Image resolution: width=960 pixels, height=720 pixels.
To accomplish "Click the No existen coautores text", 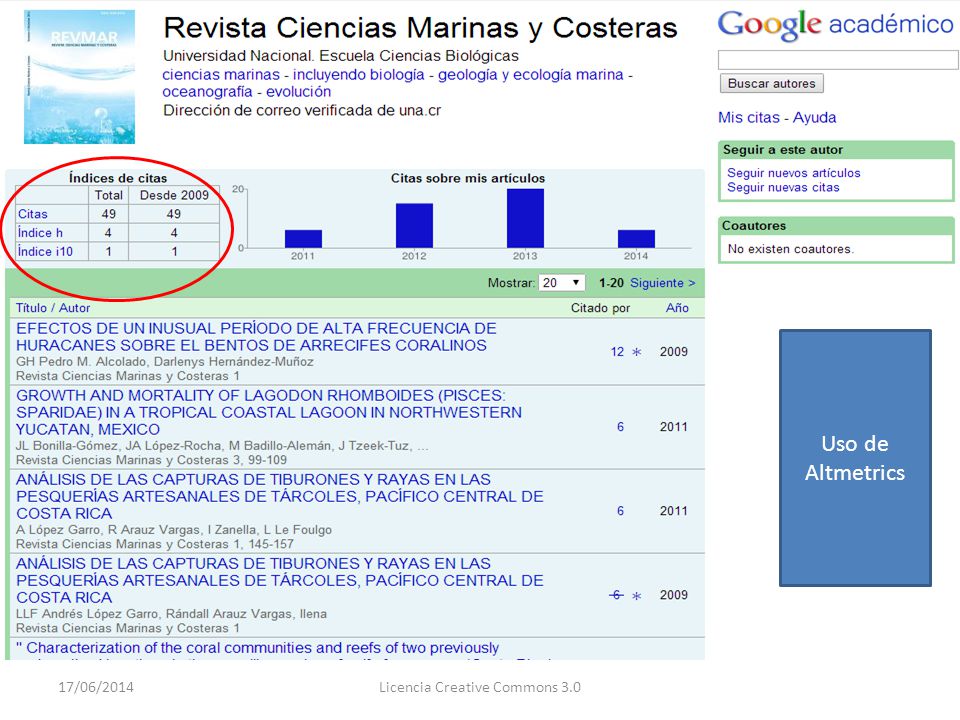I will (x=790, y=249).
